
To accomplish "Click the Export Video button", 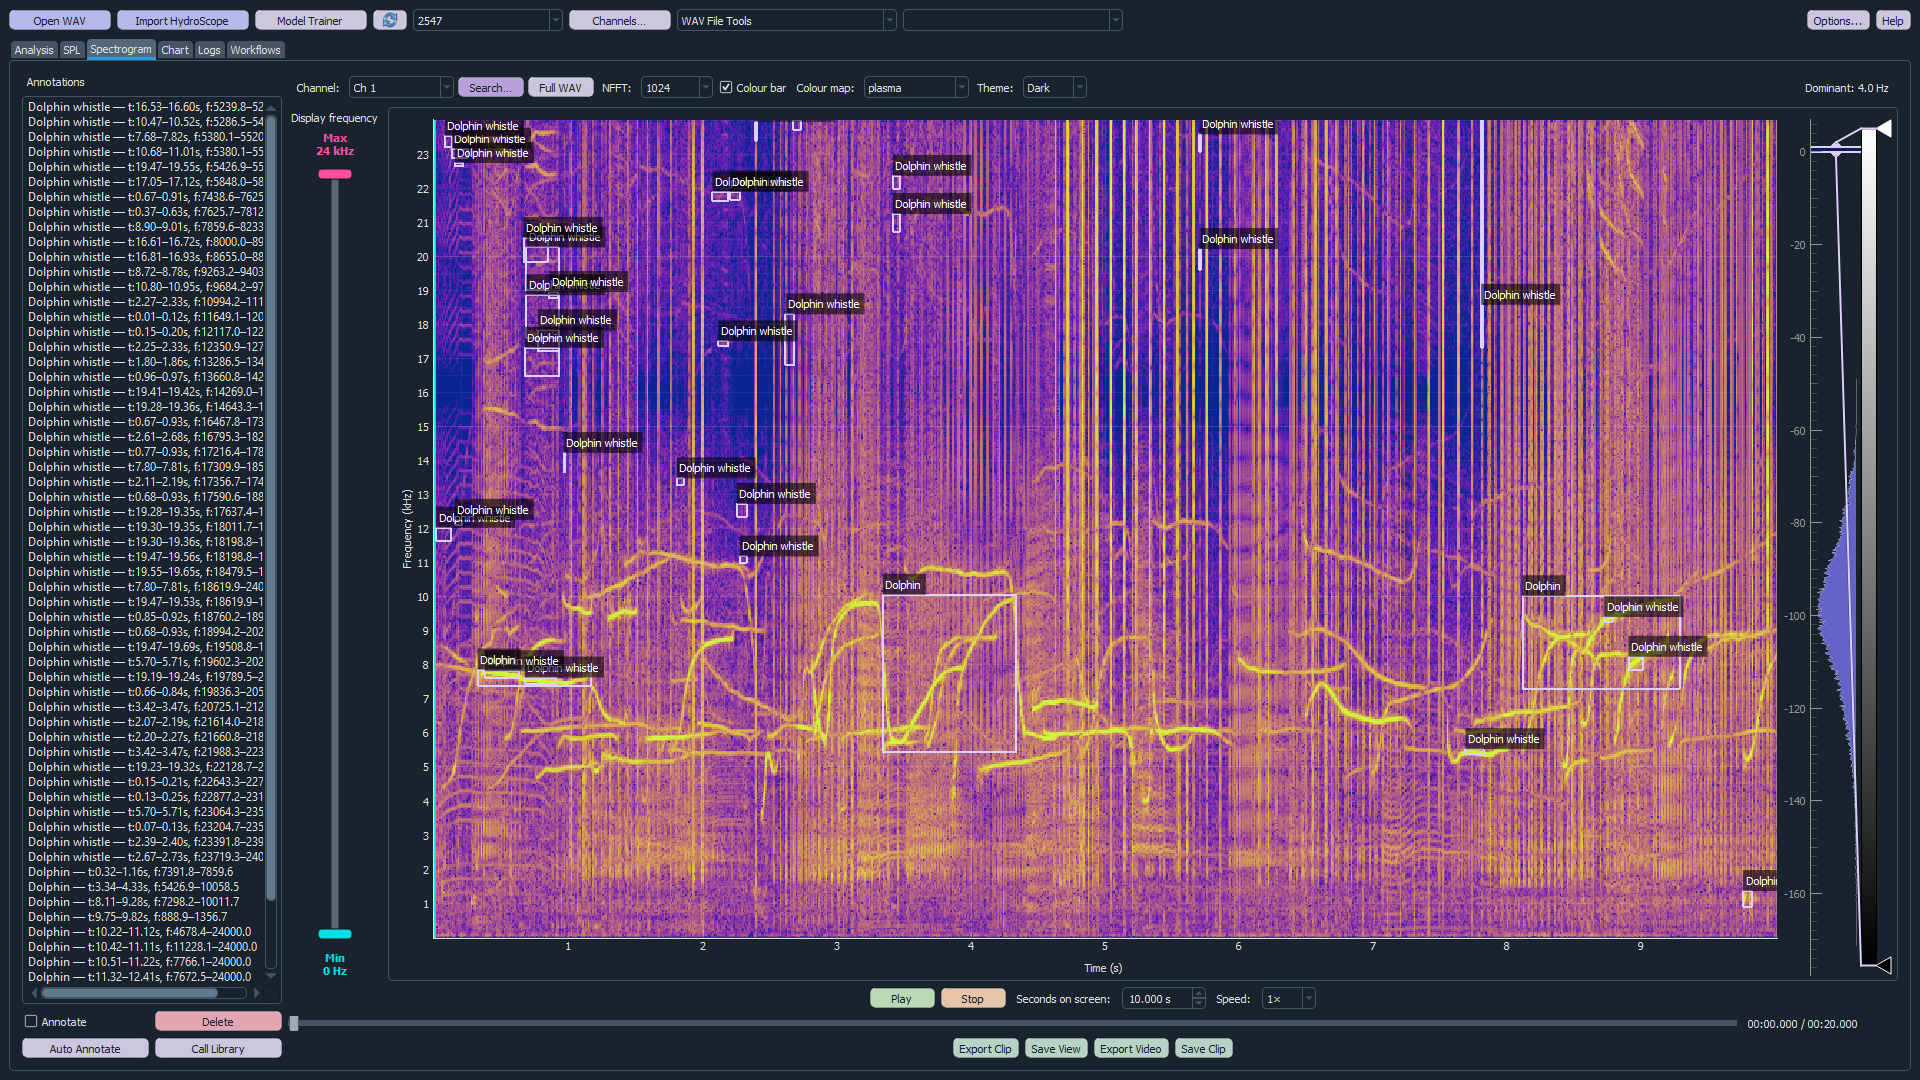I will [1131, 1048].
